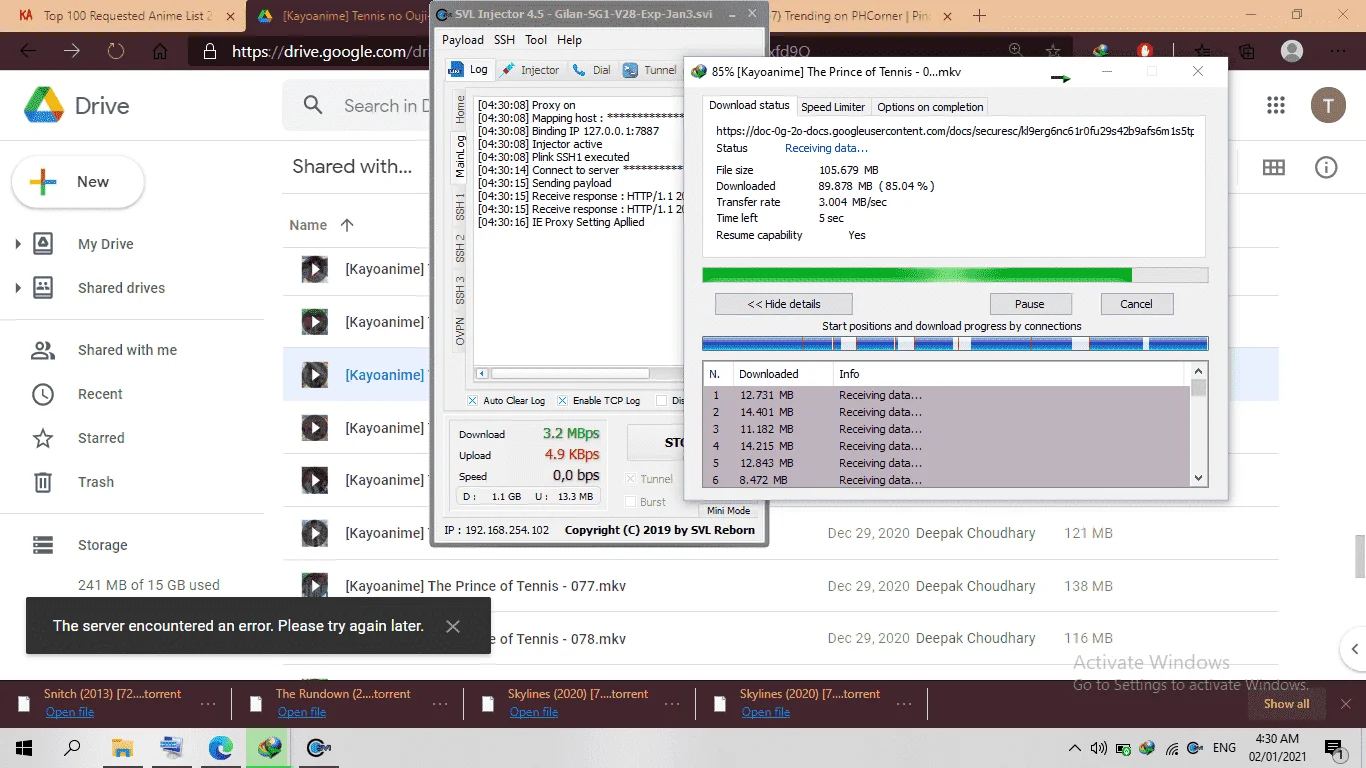Expand the Drive side panel arrow

tap(1355, 650)
